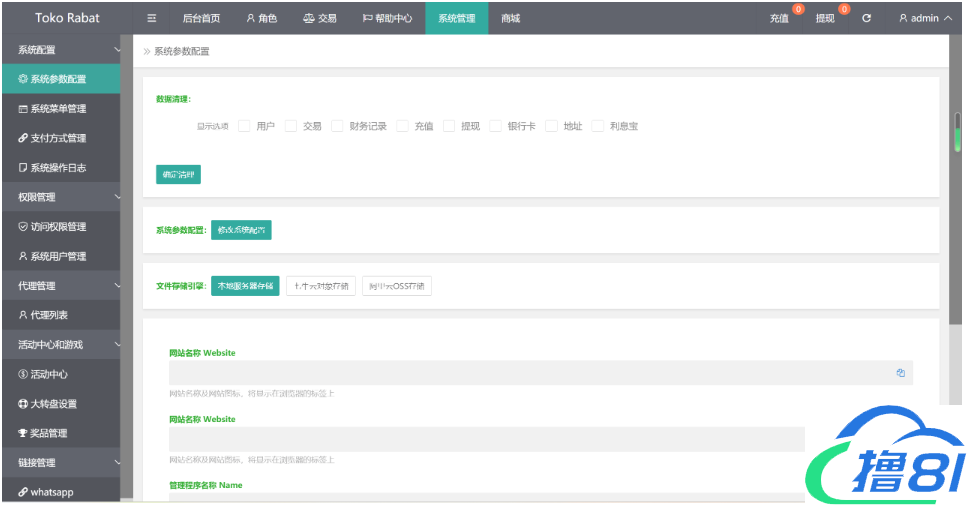The width and height of the screenshot is (967, 505).
Task: Switch to 商城 top menu tab
Action: 510,18
